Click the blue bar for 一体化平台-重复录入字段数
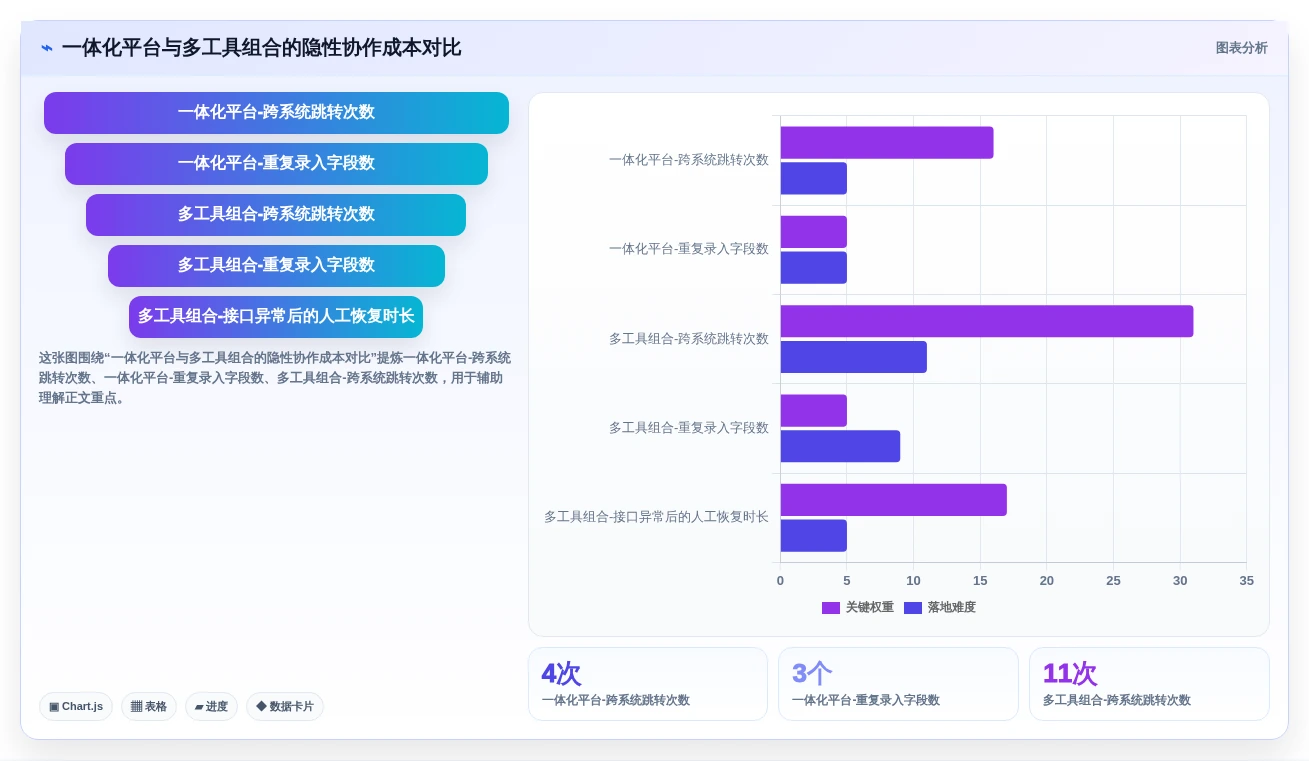The width and height of the screenshot is (1309, 761). (x=814, y=268)
